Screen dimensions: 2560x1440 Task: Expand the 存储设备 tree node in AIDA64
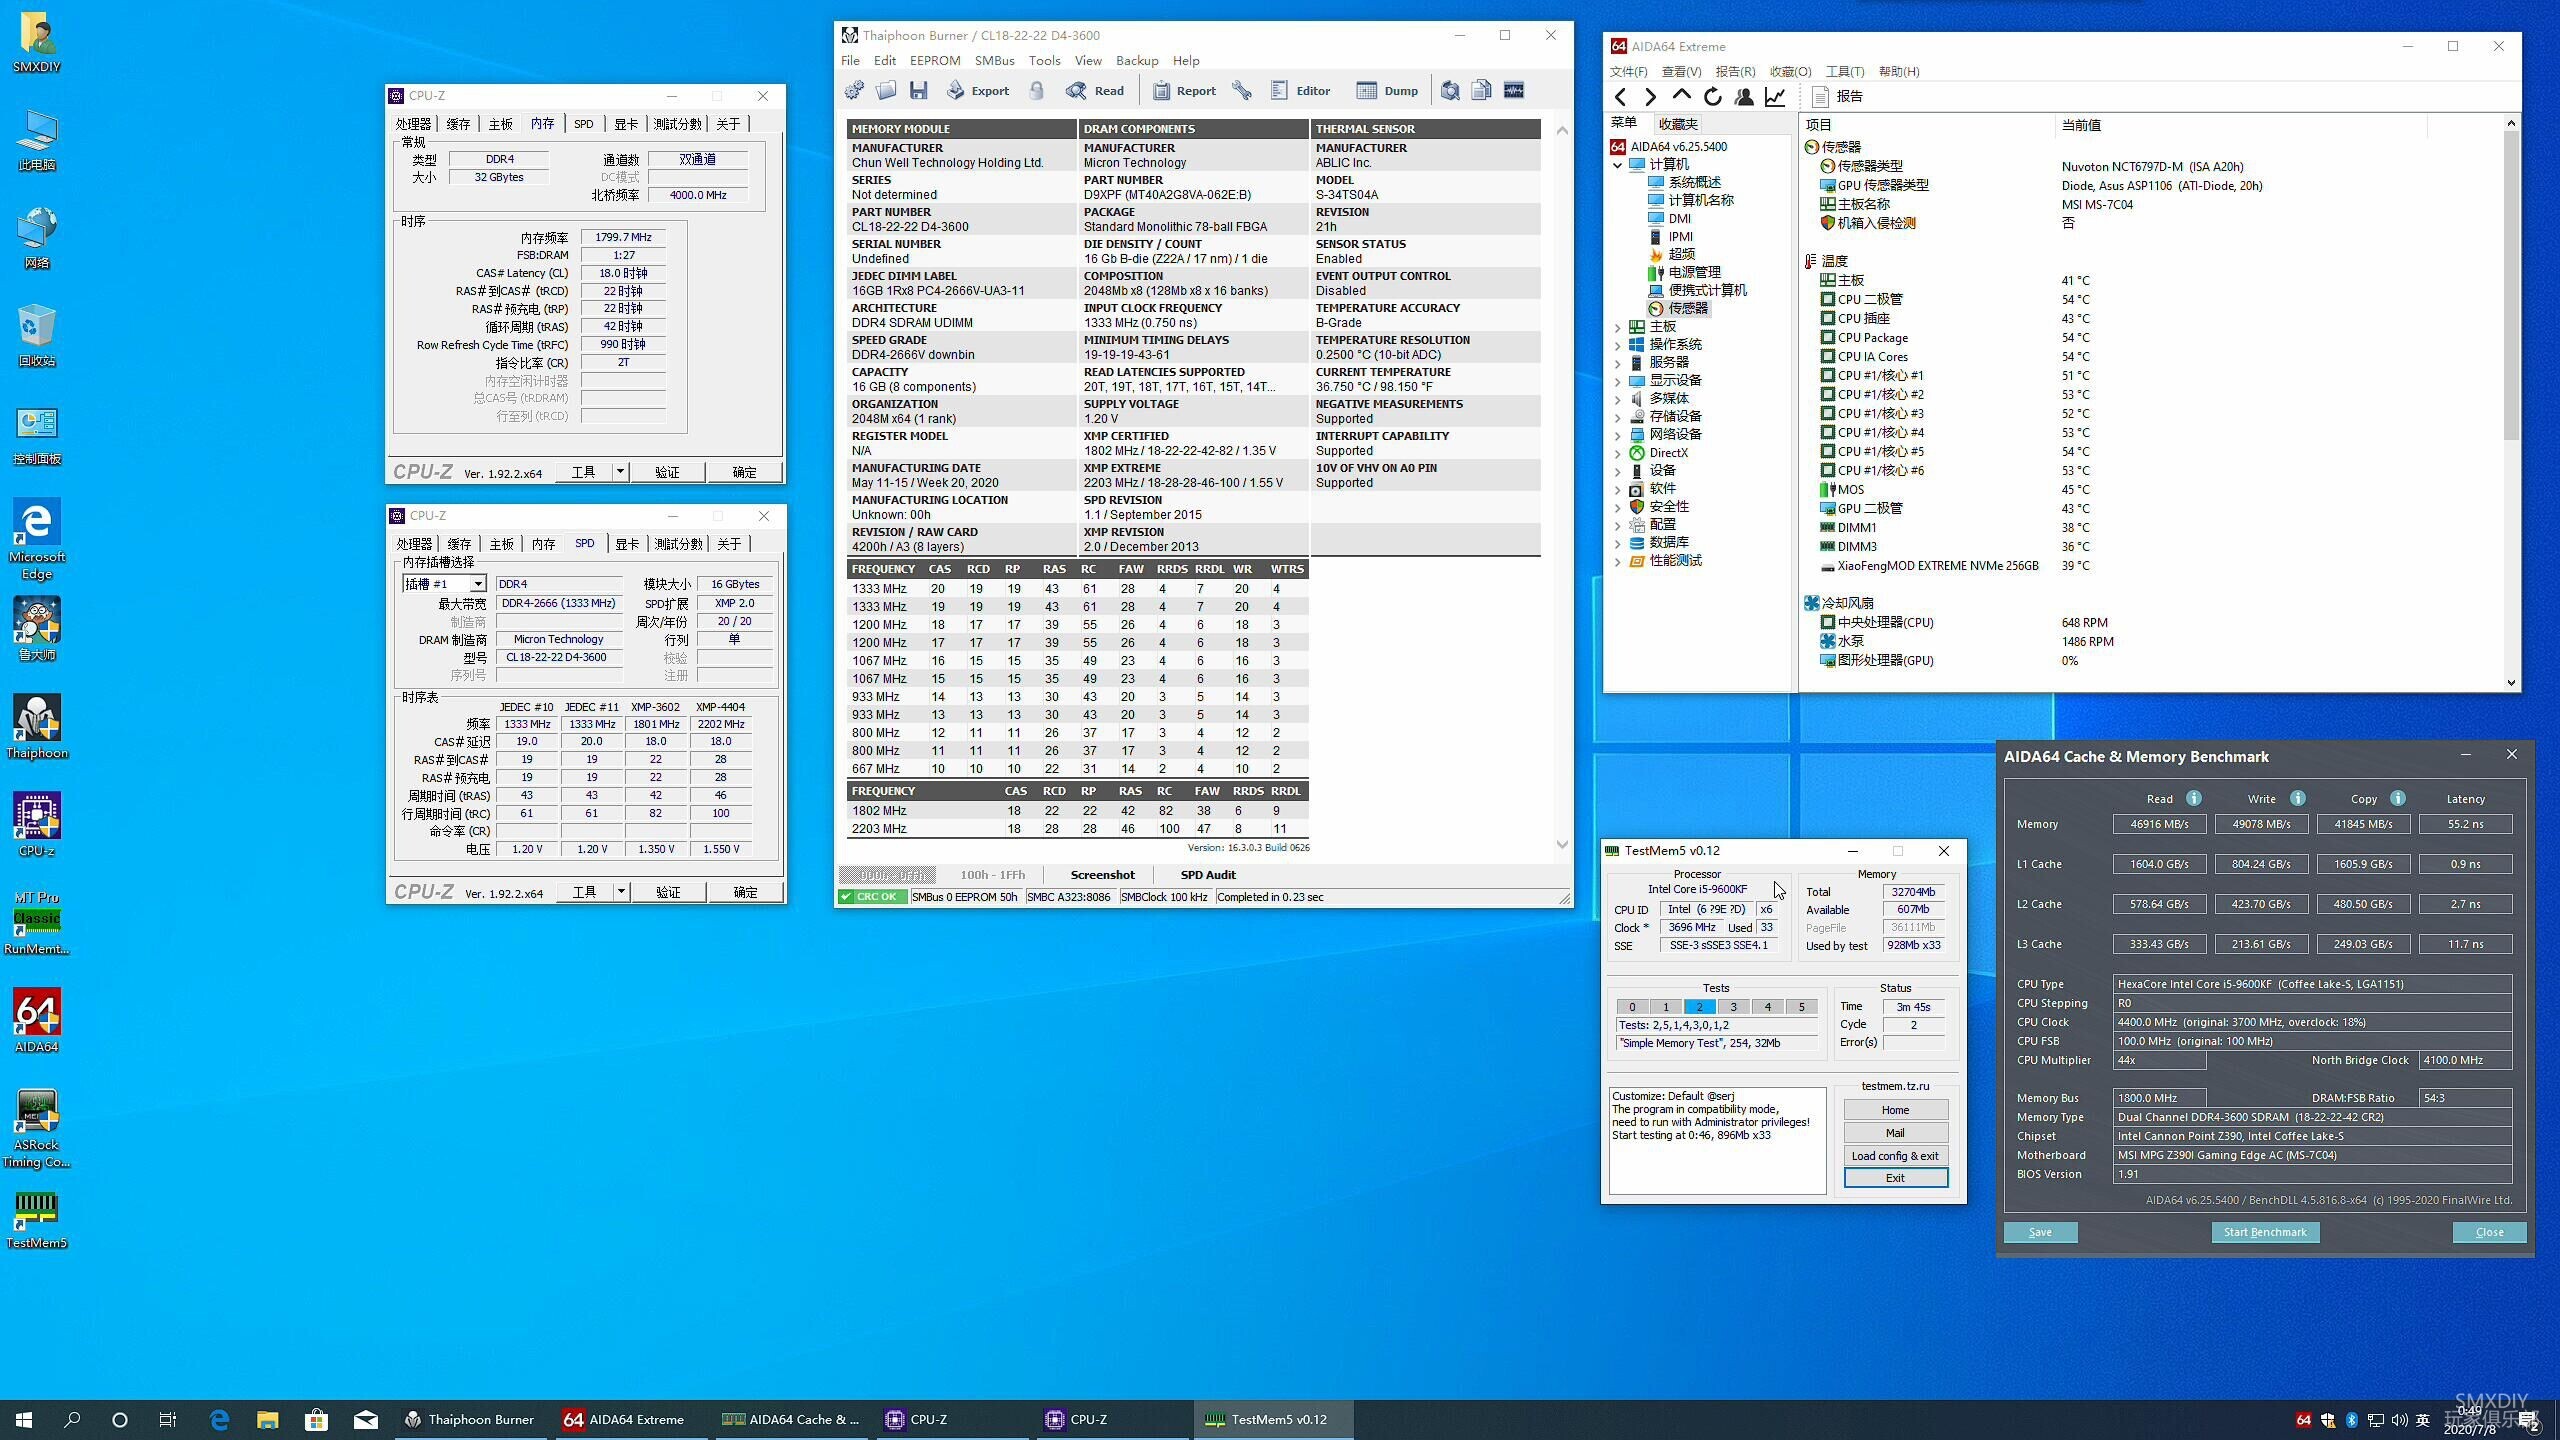coord(1618,417)
